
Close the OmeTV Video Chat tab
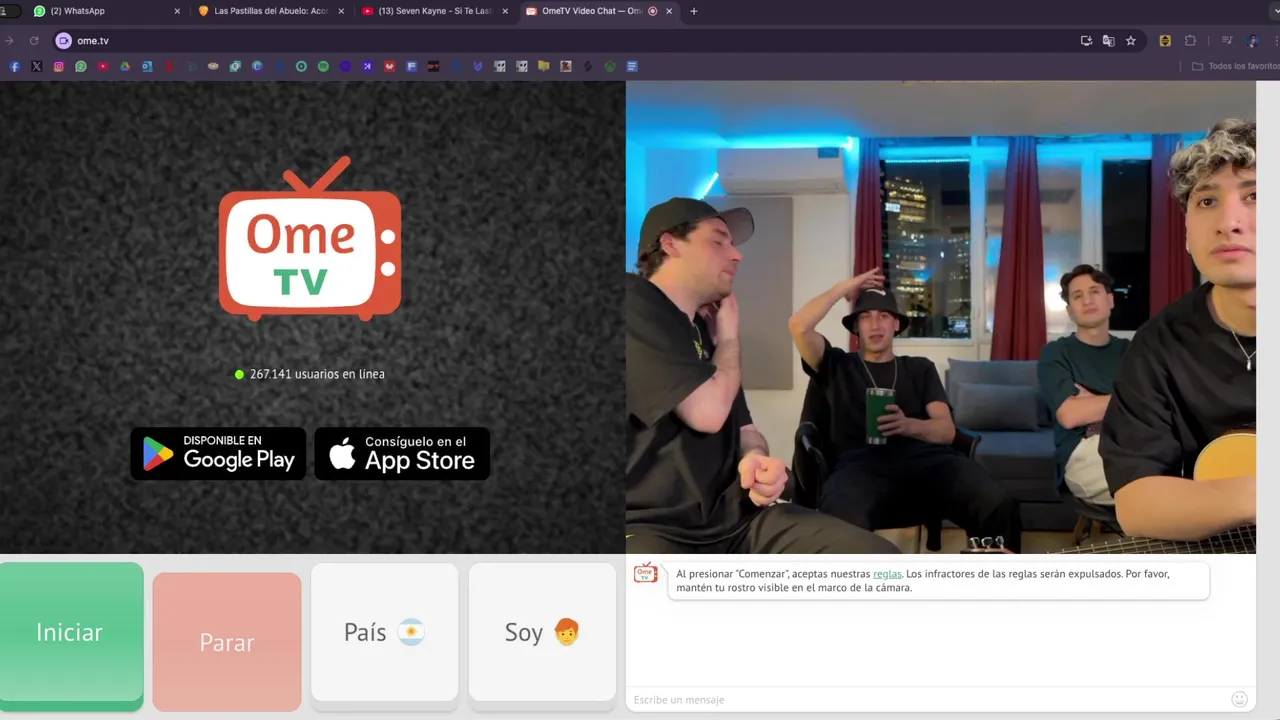pyautogui.click(x=669, y=11)
